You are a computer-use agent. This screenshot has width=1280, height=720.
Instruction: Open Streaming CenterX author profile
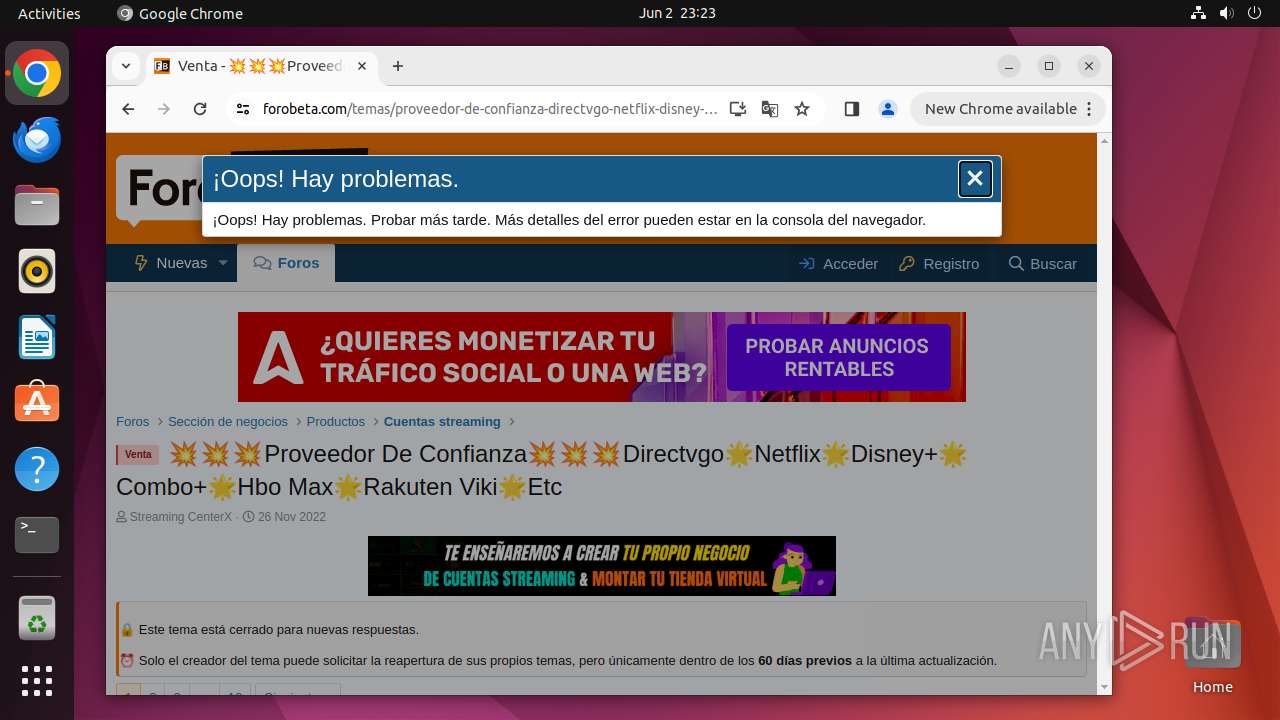pyautogui.click(x=181, y=517)
